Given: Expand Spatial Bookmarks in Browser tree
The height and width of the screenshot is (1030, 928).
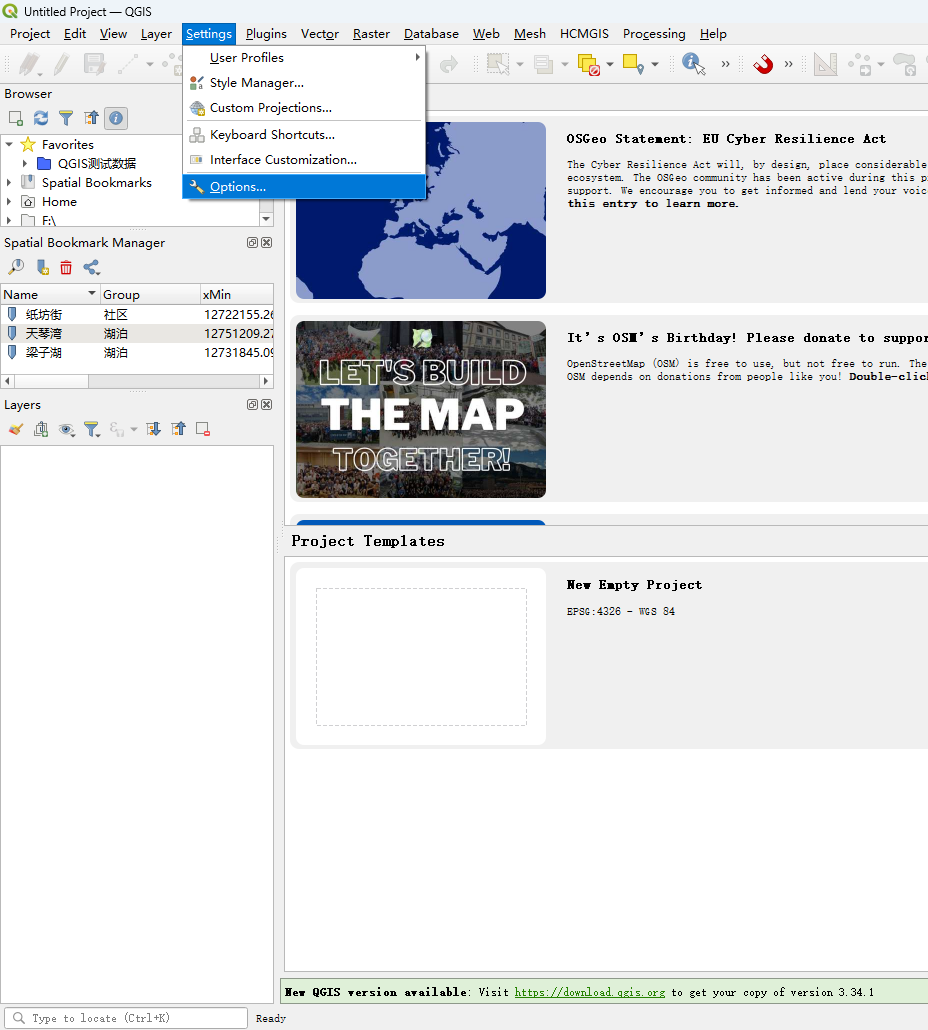Looking at the screenshot, I should click(x=9, y=182).
